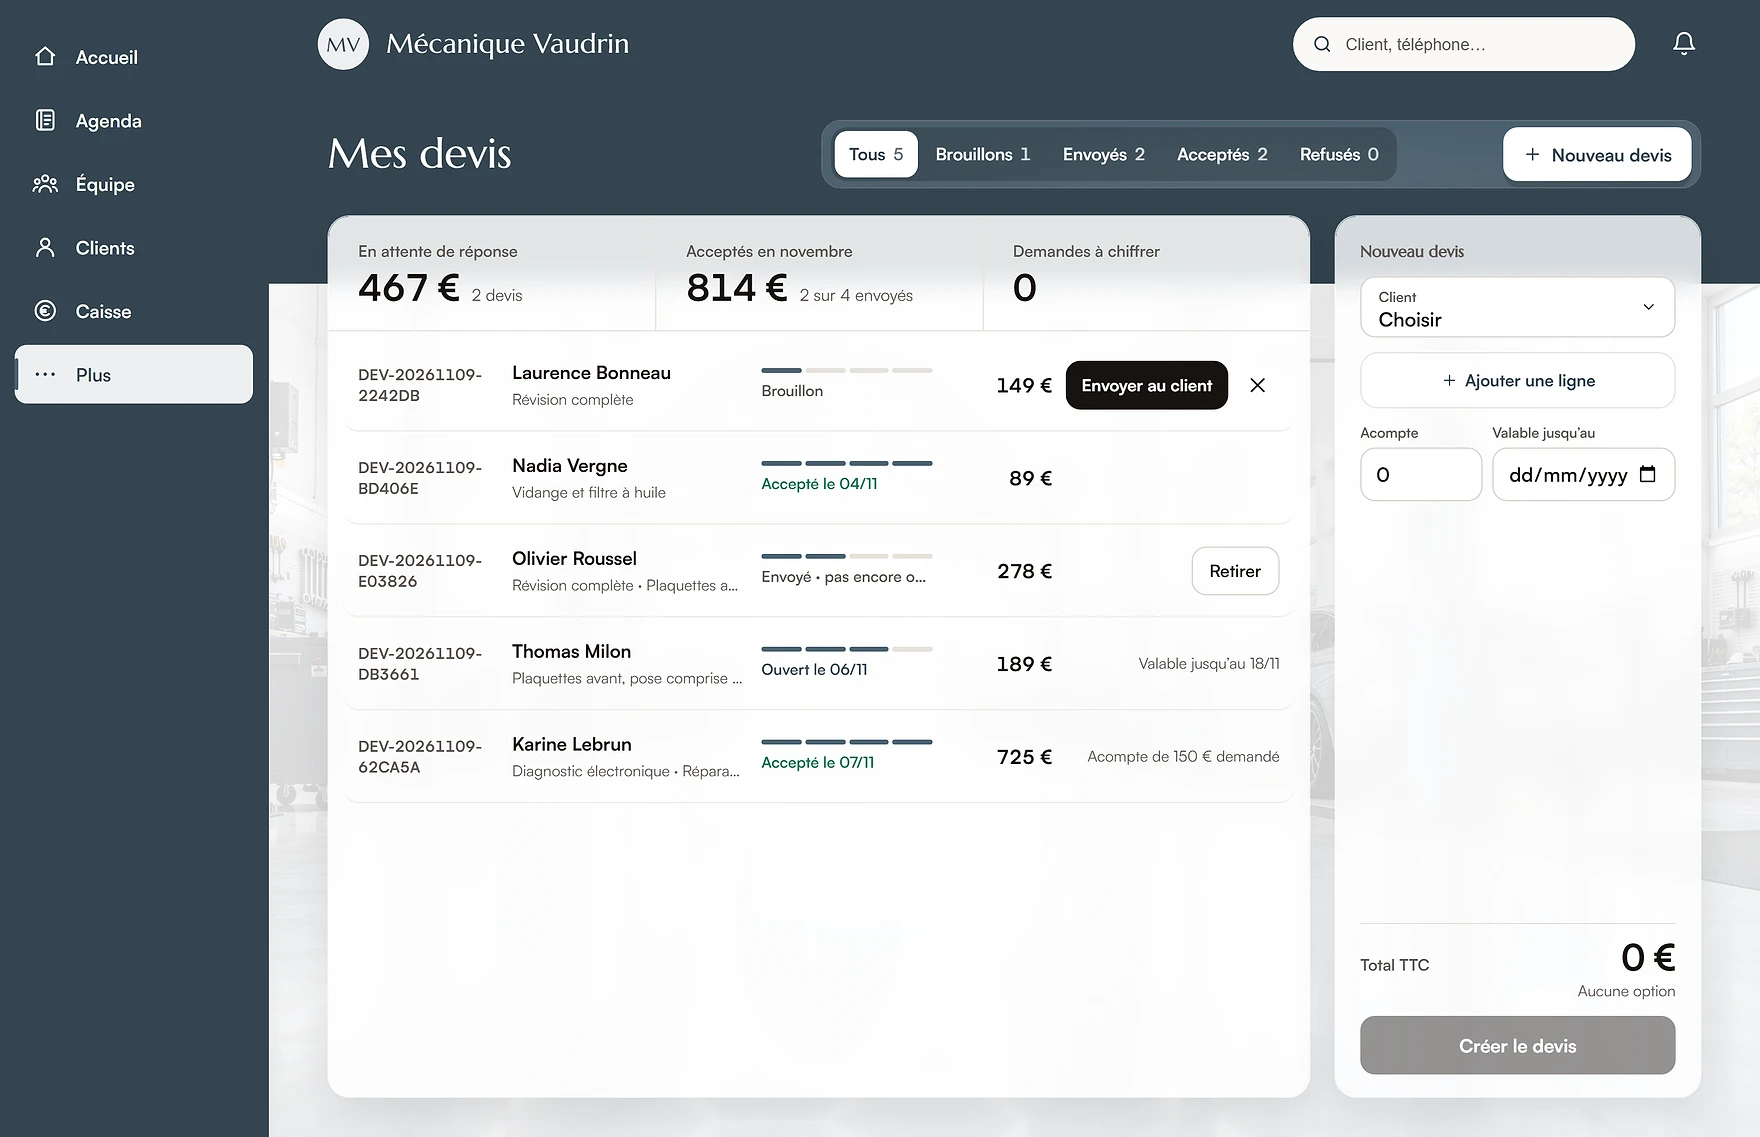Click the Plus three-dots icon

coord(45,375)
